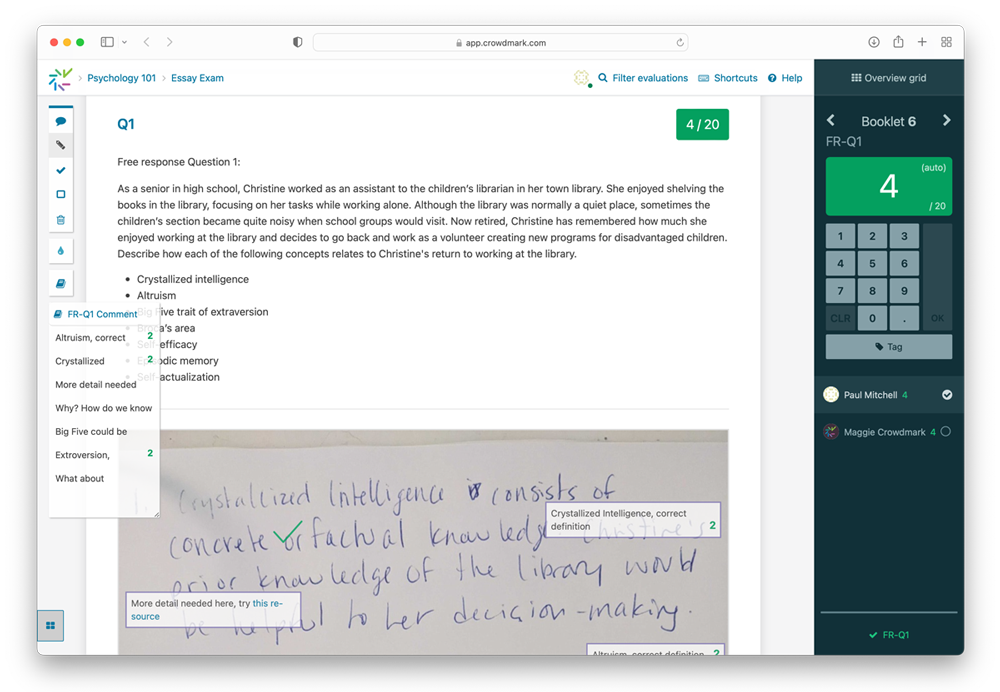1000x692 pixels.
Task: Go to next booklet with right chevron
Action: 946,119
